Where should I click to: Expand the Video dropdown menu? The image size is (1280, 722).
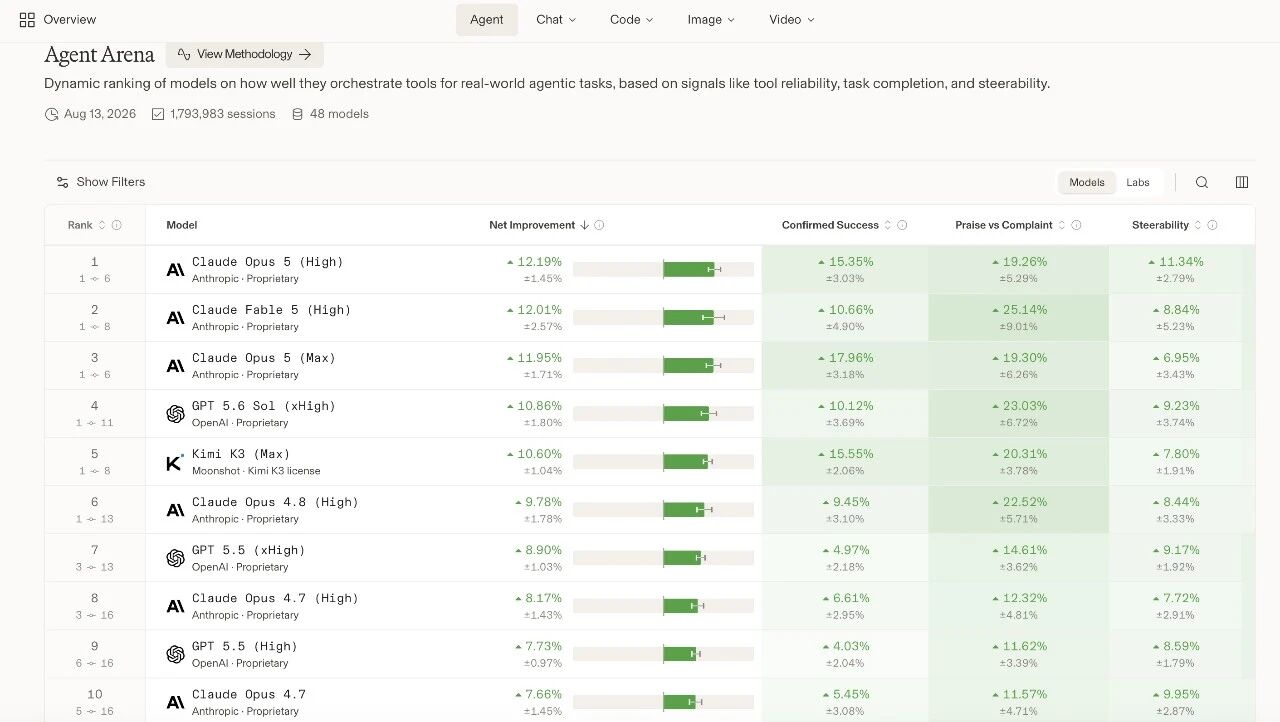tap(792, 20)
